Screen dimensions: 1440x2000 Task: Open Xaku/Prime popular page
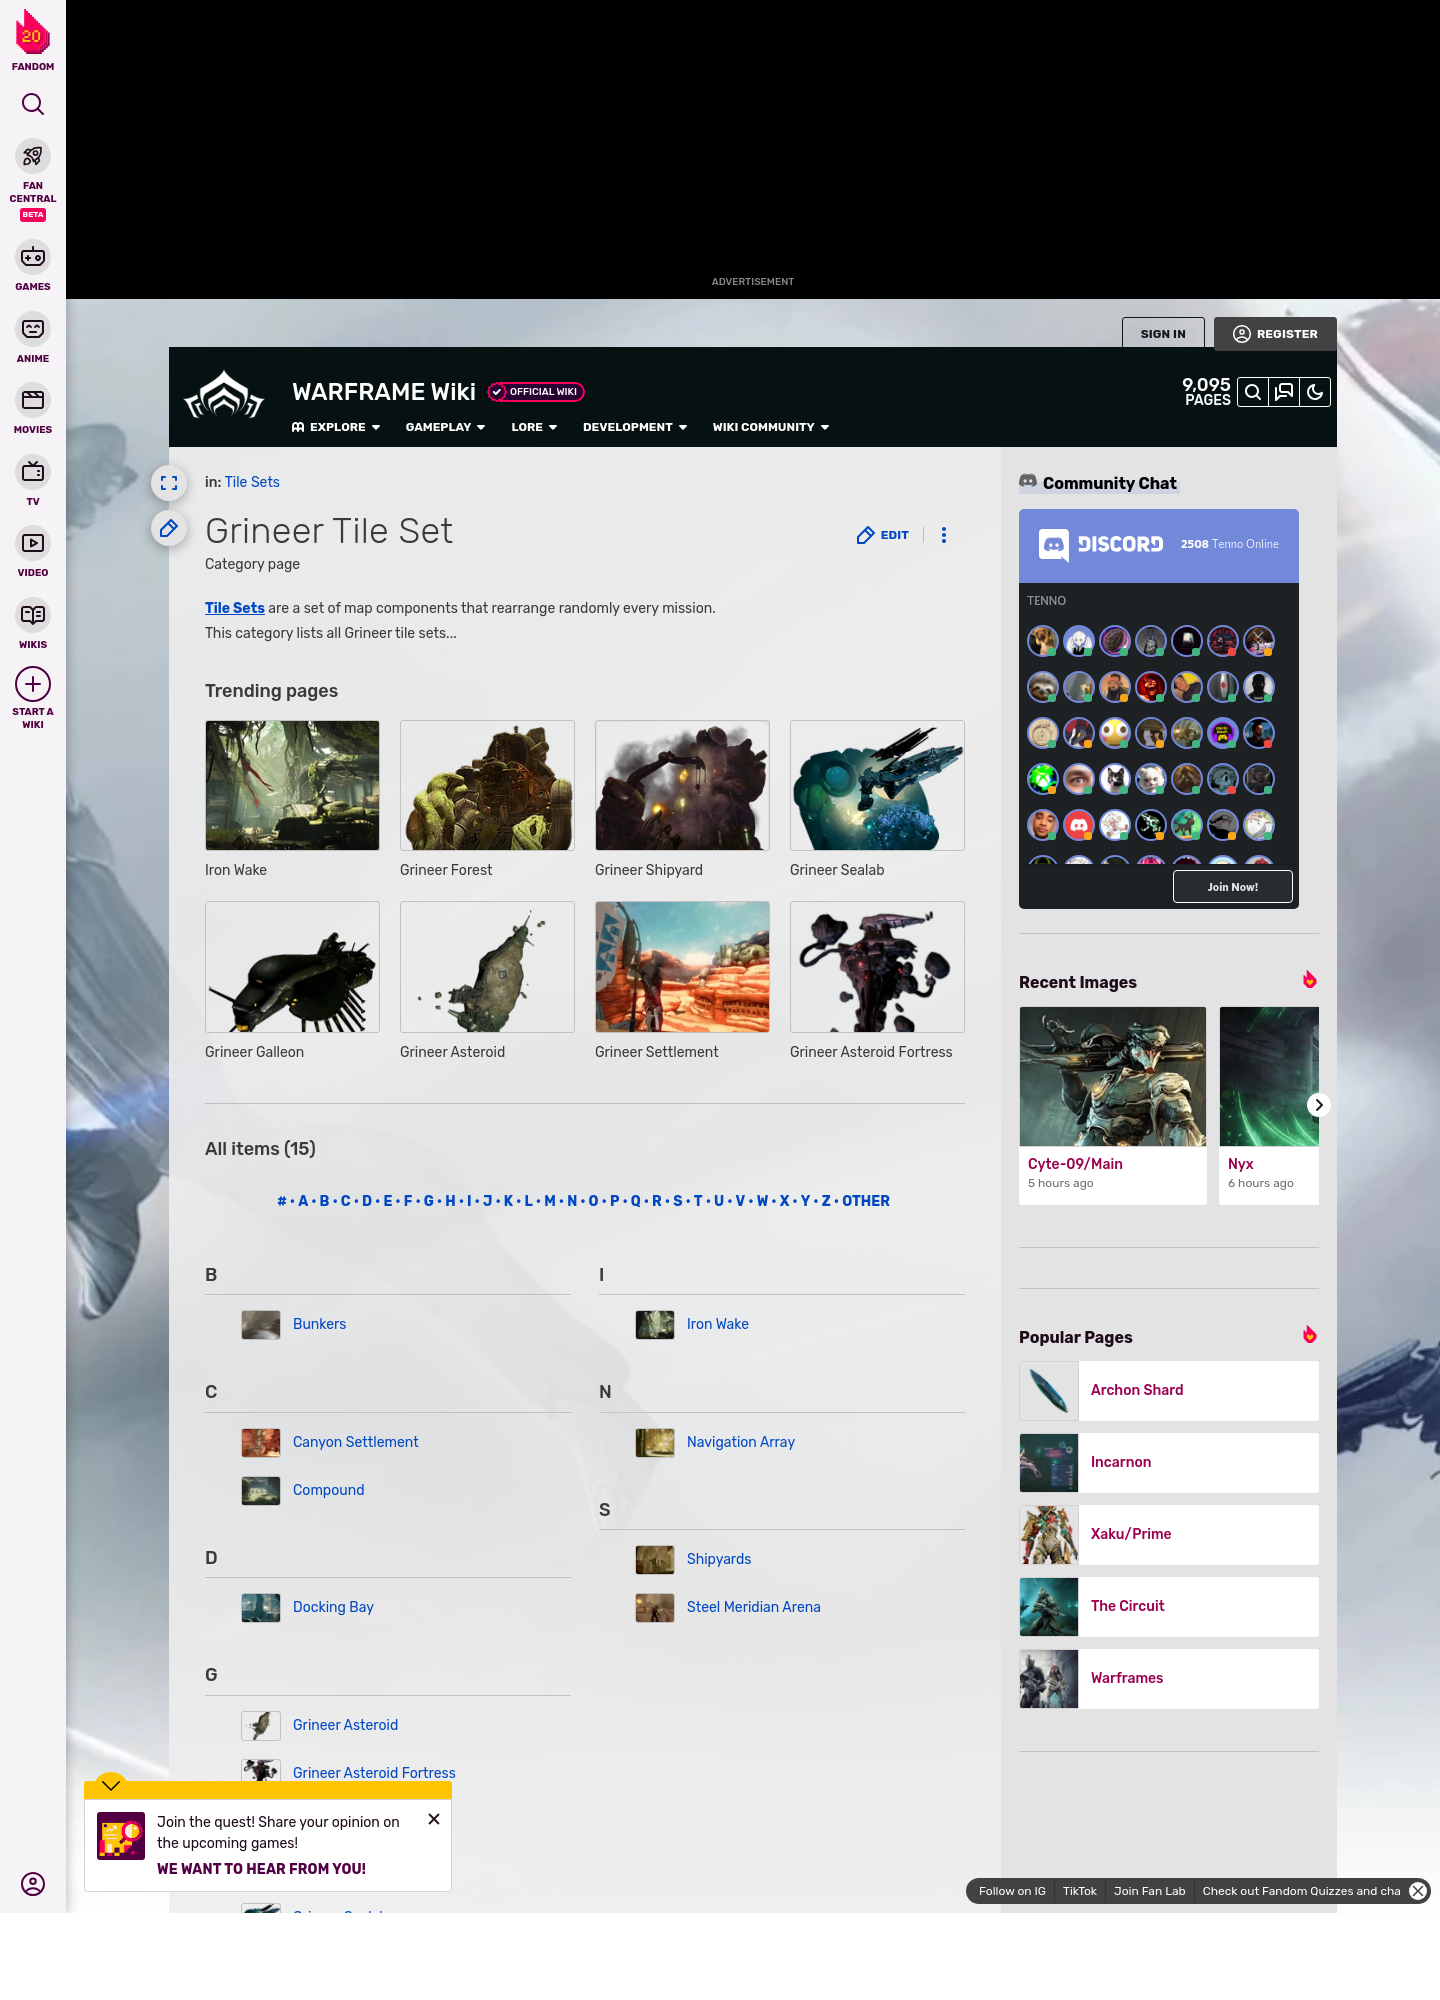pyautogui.click(x=1169, y=1534)
